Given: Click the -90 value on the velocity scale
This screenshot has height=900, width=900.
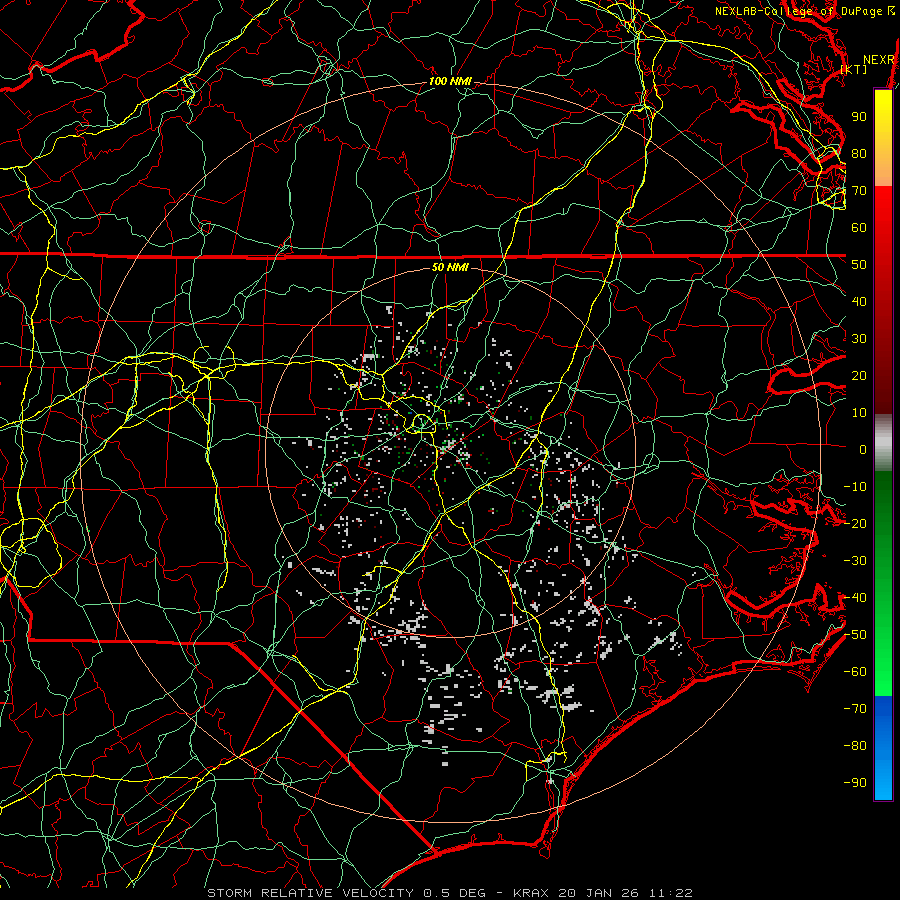Looking at the screenshot, I should click(855, 783).
